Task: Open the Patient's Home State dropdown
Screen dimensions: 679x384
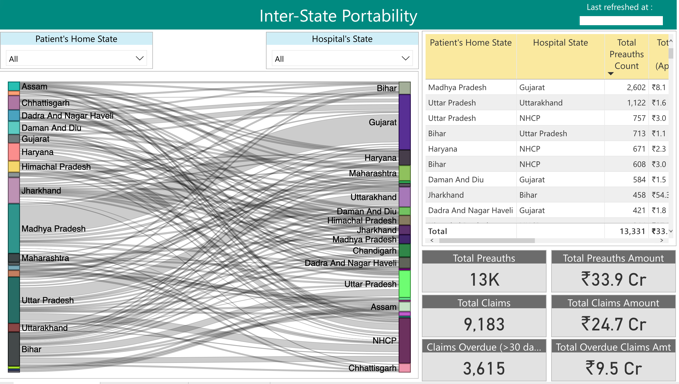Action: [76, 58]
